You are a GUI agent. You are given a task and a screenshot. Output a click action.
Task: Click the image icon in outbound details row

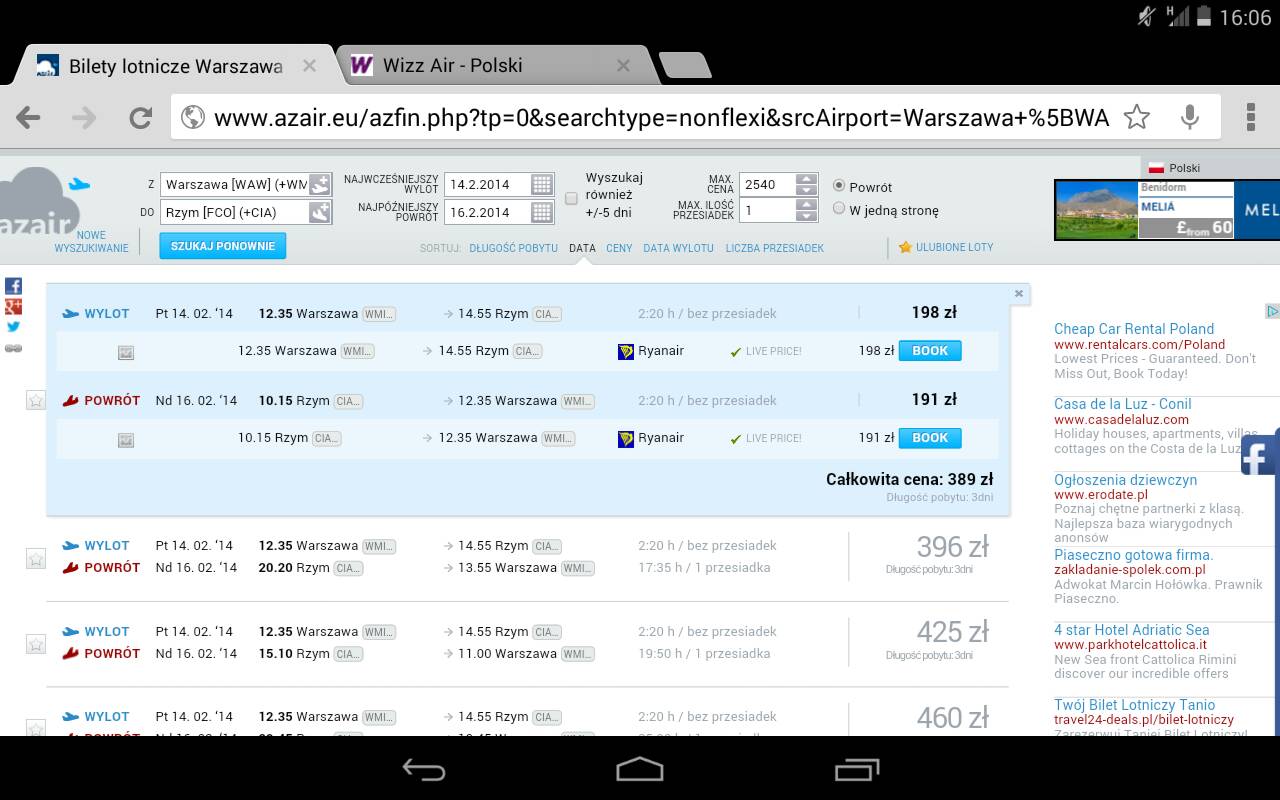tap(126, 352)
